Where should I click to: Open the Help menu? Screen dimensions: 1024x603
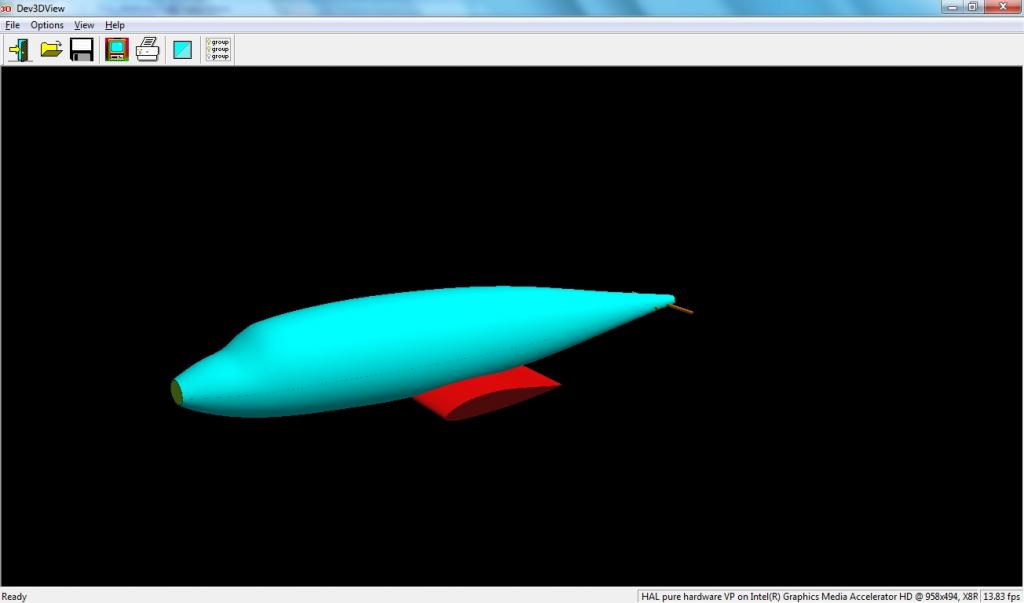(115, 25)
